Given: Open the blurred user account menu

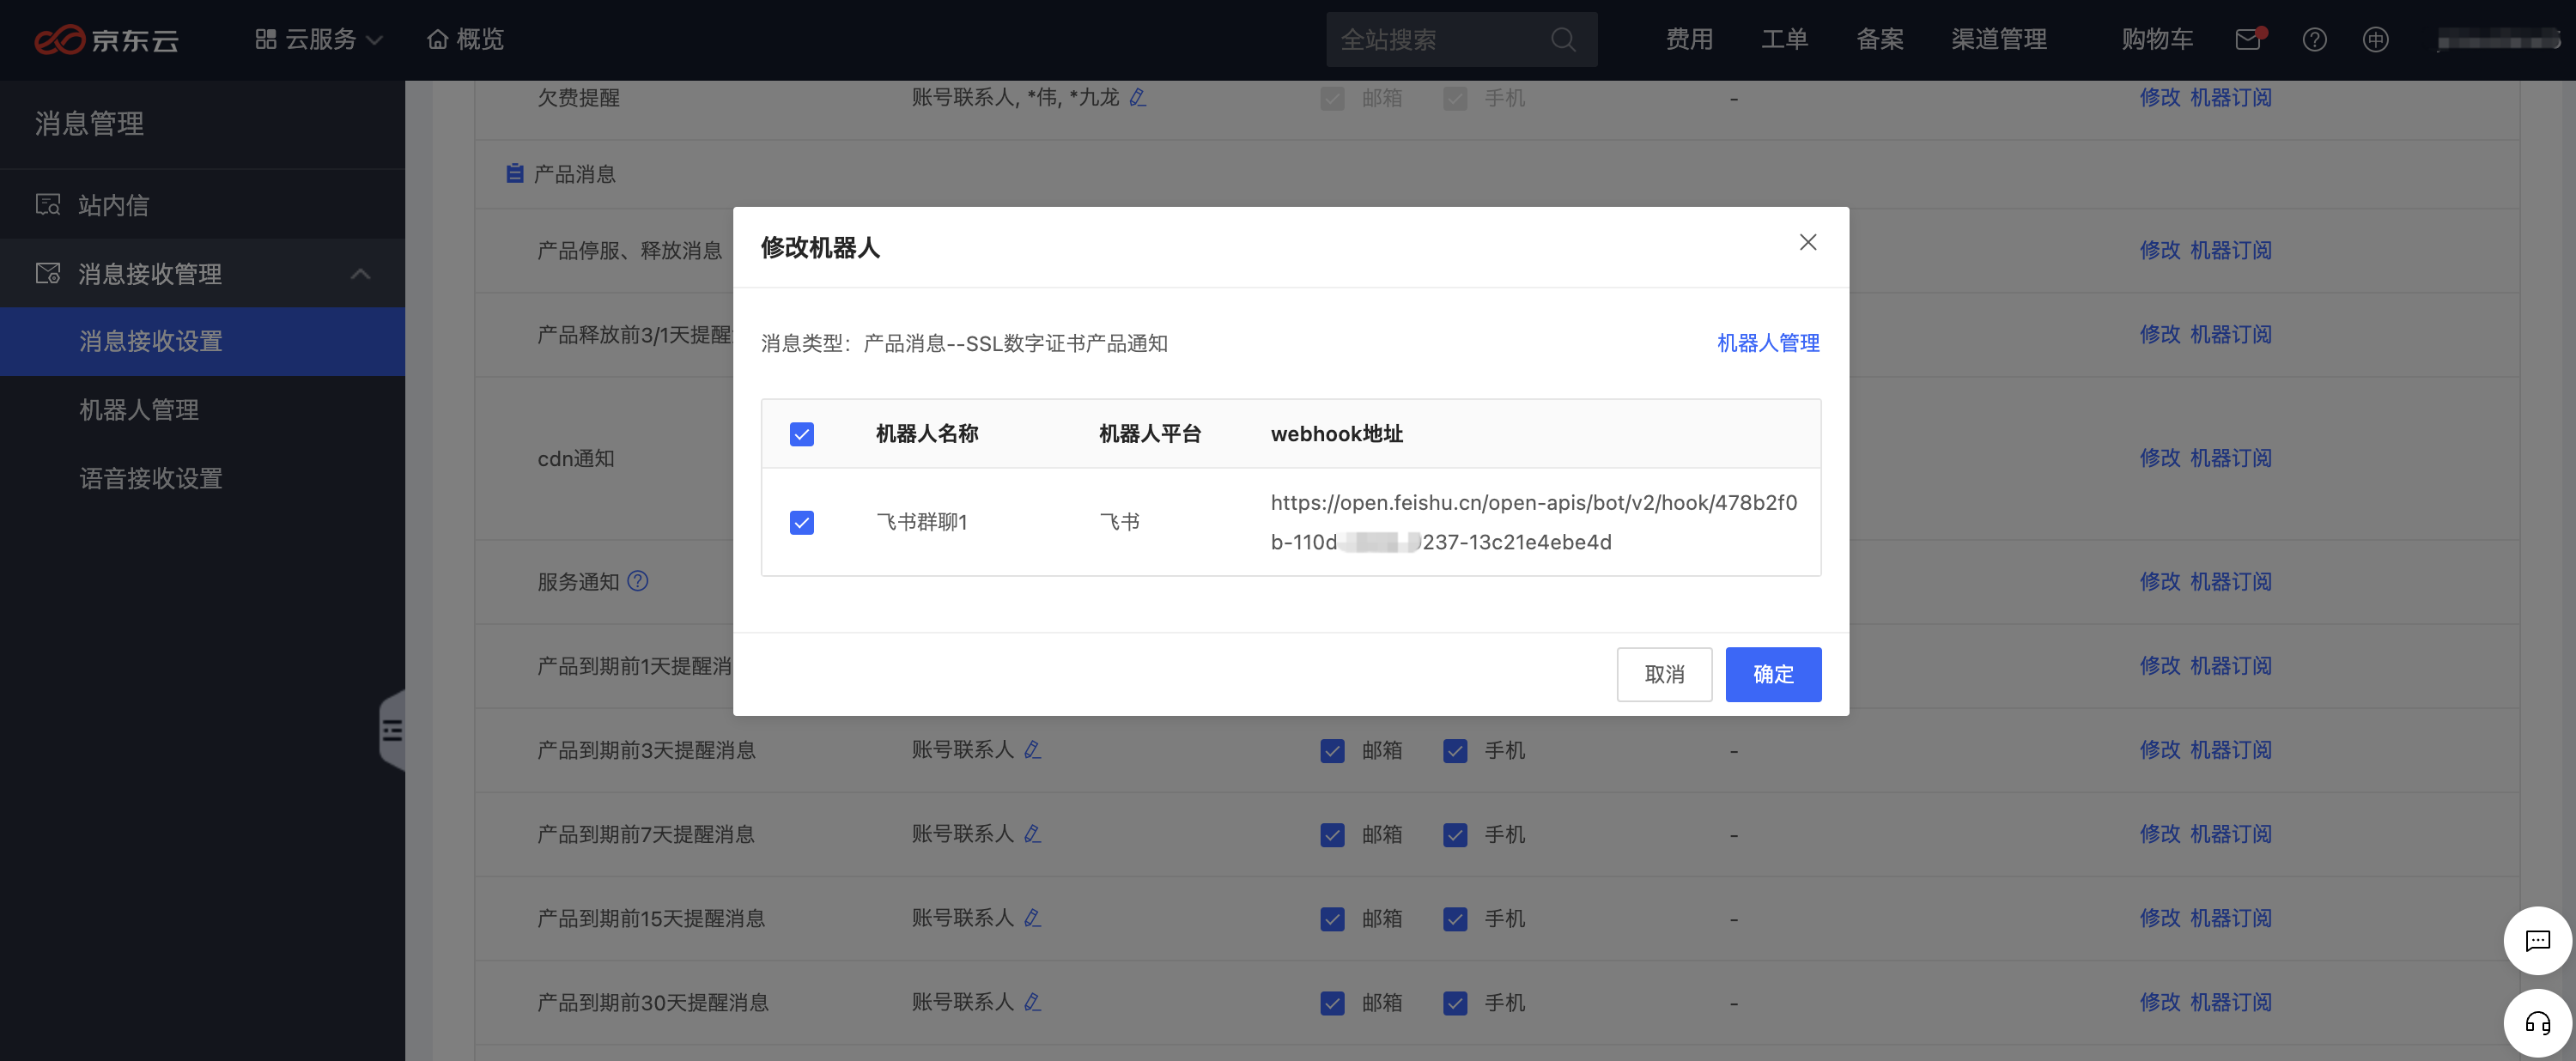Looking at the screenshot, I should click(x=2498, y=41).
